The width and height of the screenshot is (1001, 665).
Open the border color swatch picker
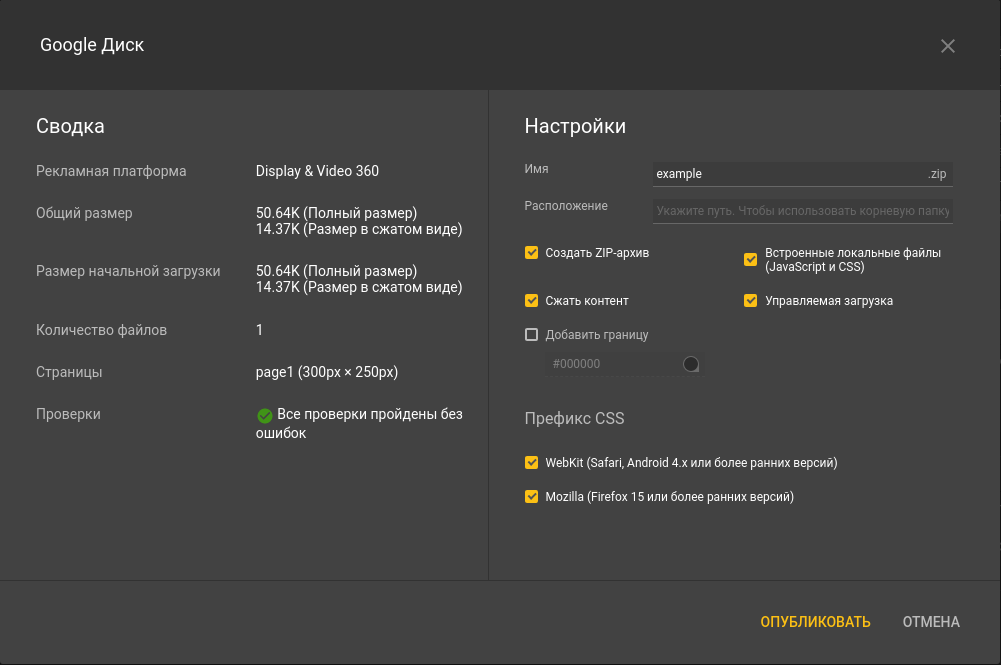pyautogui.click(x=690, y=364)
